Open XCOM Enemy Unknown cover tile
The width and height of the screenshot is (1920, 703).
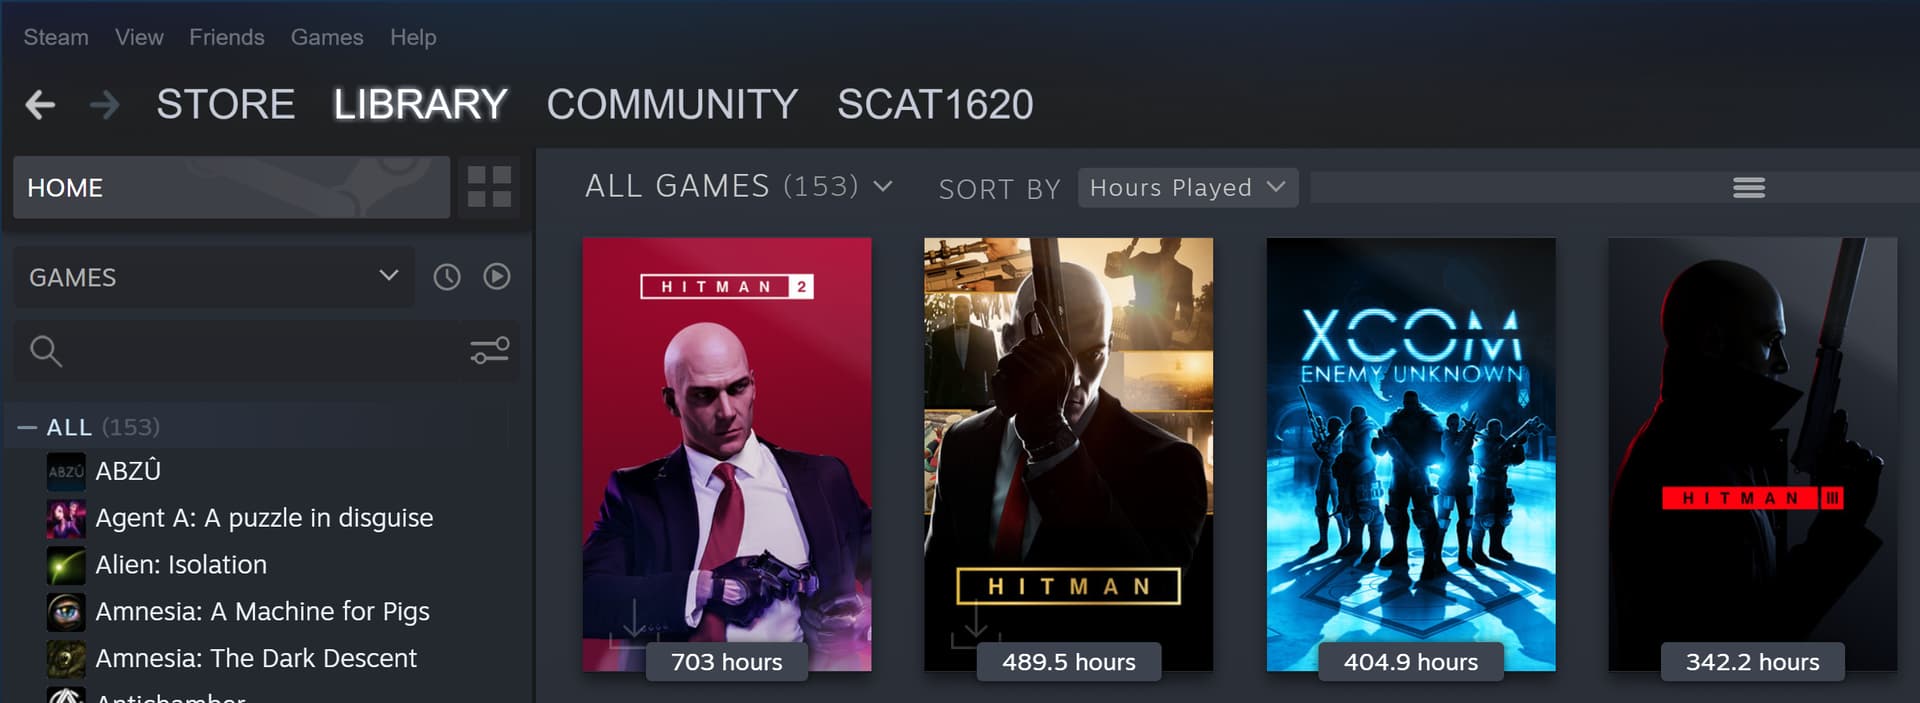point(1410,454)
